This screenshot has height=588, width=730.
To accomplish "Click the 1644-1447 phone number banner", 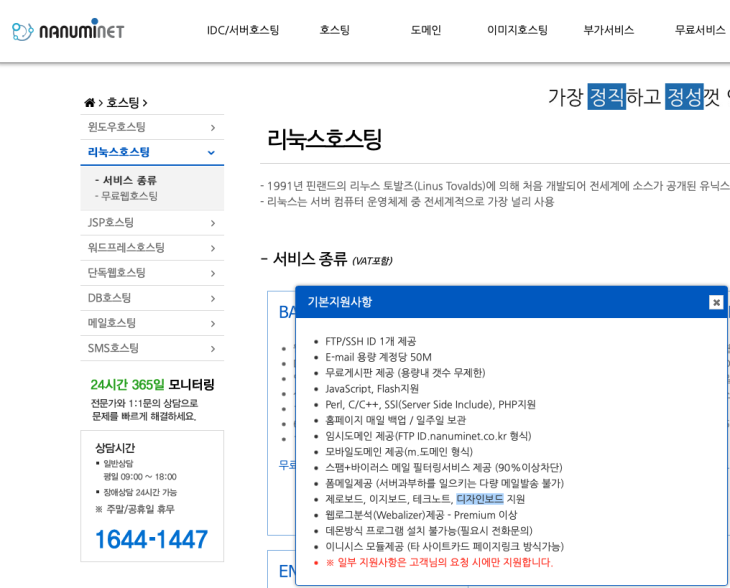I will [x=151, y=539].
